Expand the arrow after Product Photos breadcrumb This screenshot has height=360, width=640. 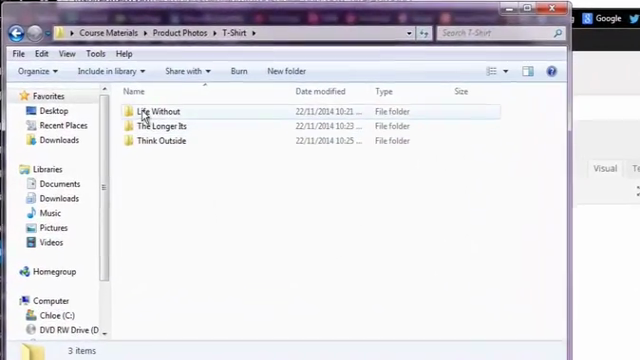click(215, 33)
